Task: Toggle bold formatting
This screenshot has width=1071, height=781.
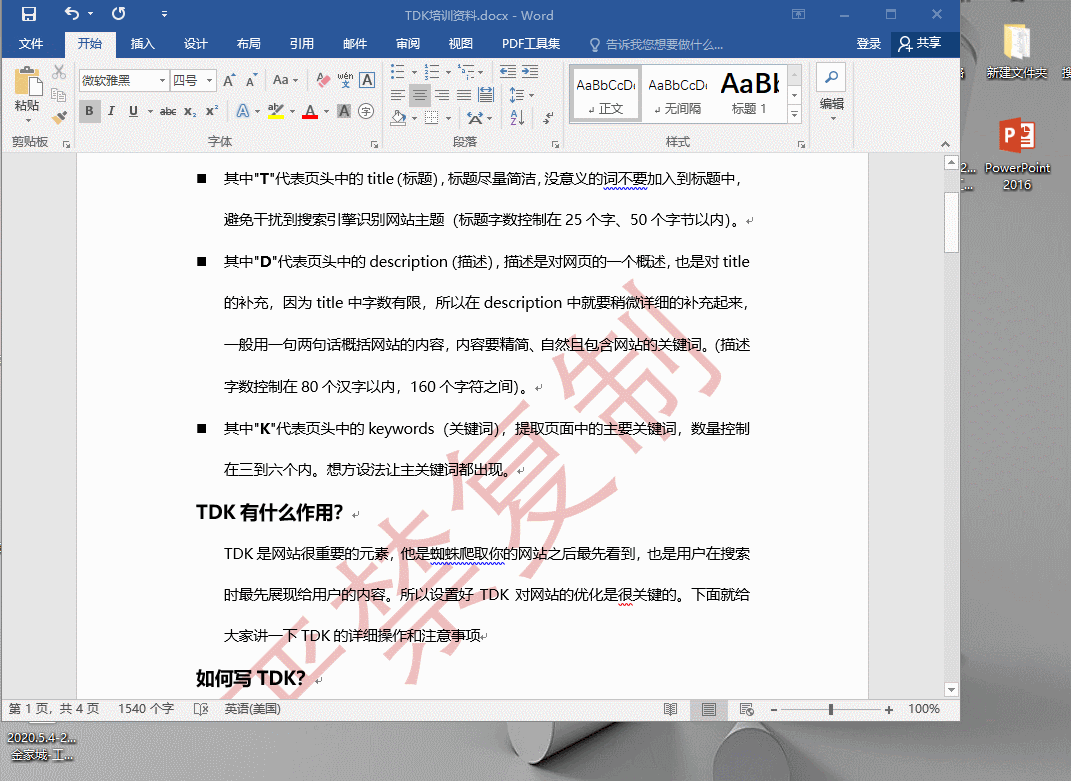Action: pos(90,109)
